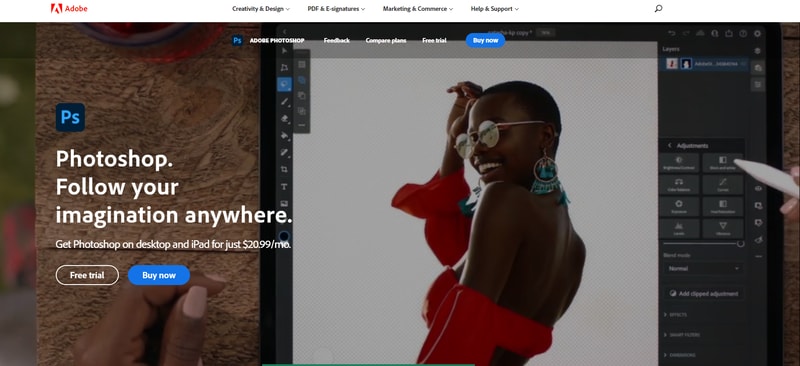Choose Vibrance adjustment tile
Image resolution: width=800 pixels, height=366 pixels.
click(x=722, y=228)
